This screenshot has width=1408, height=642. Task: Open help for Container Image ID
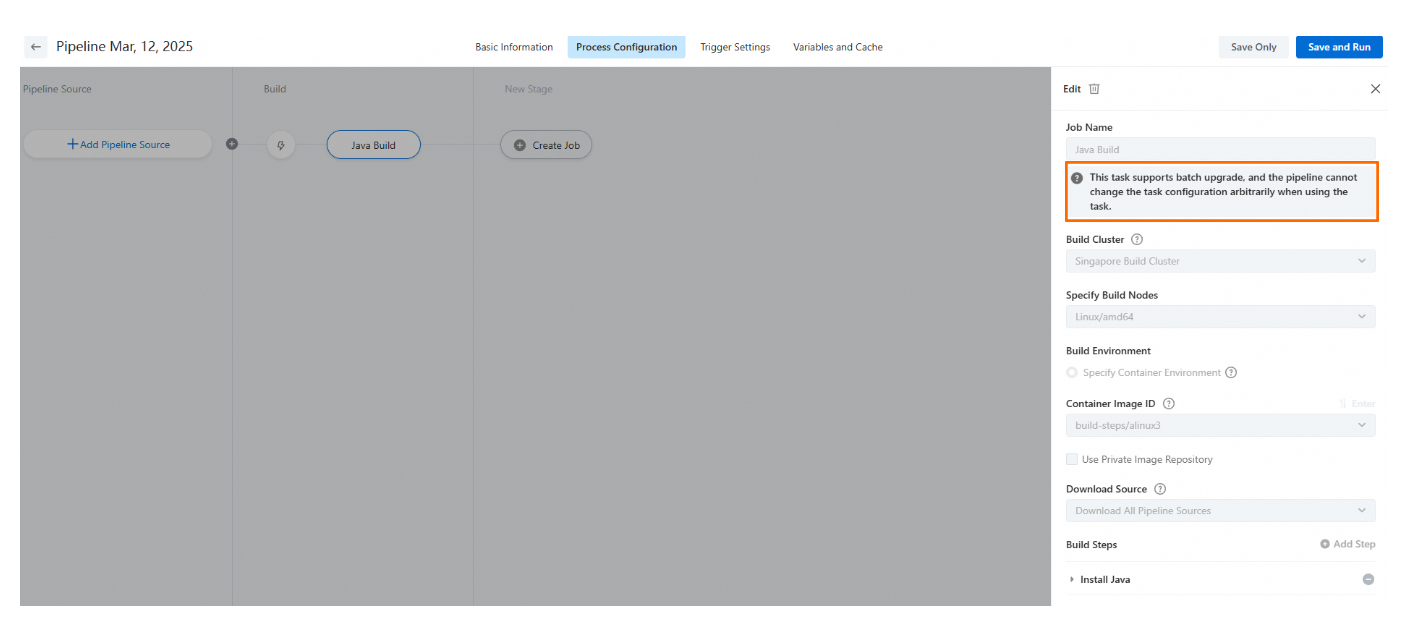coord(1169,404)
